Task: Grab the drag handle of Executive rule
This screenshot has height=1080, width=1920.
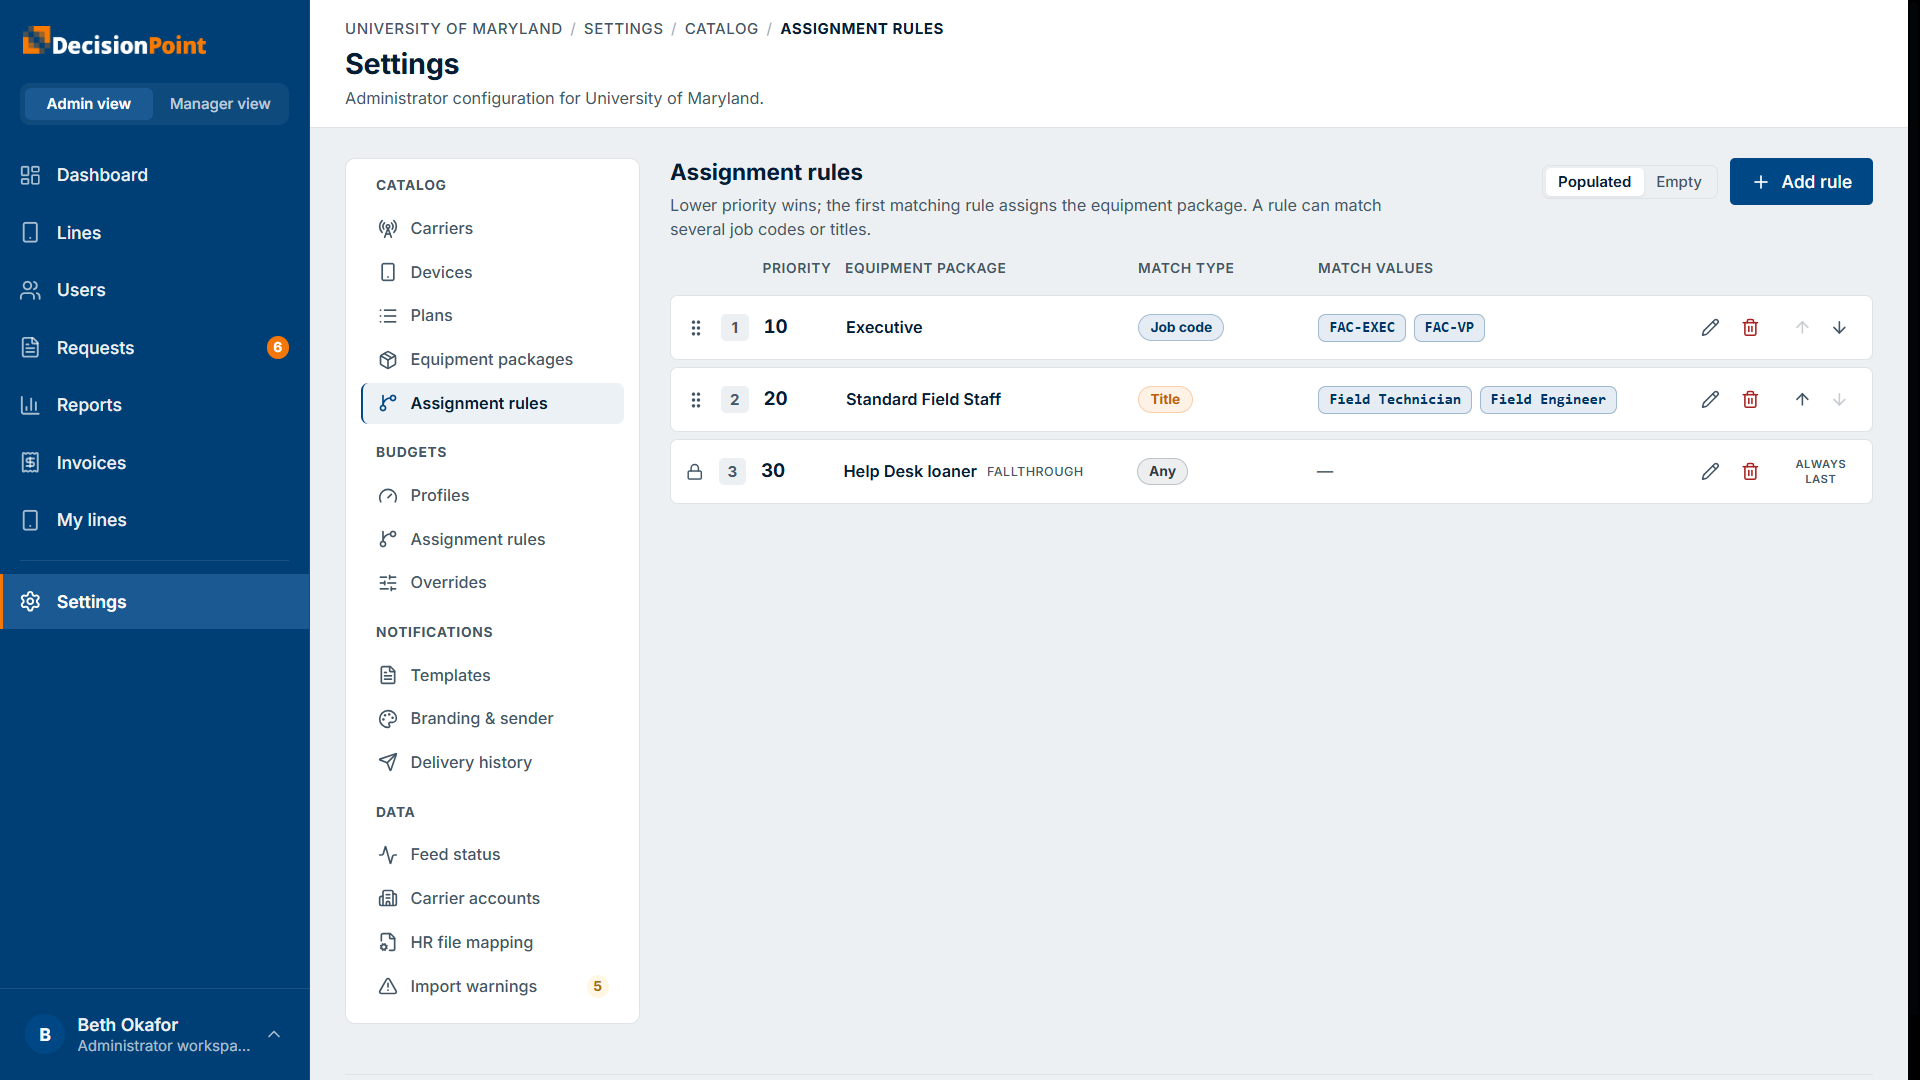Action: (696, 328)
